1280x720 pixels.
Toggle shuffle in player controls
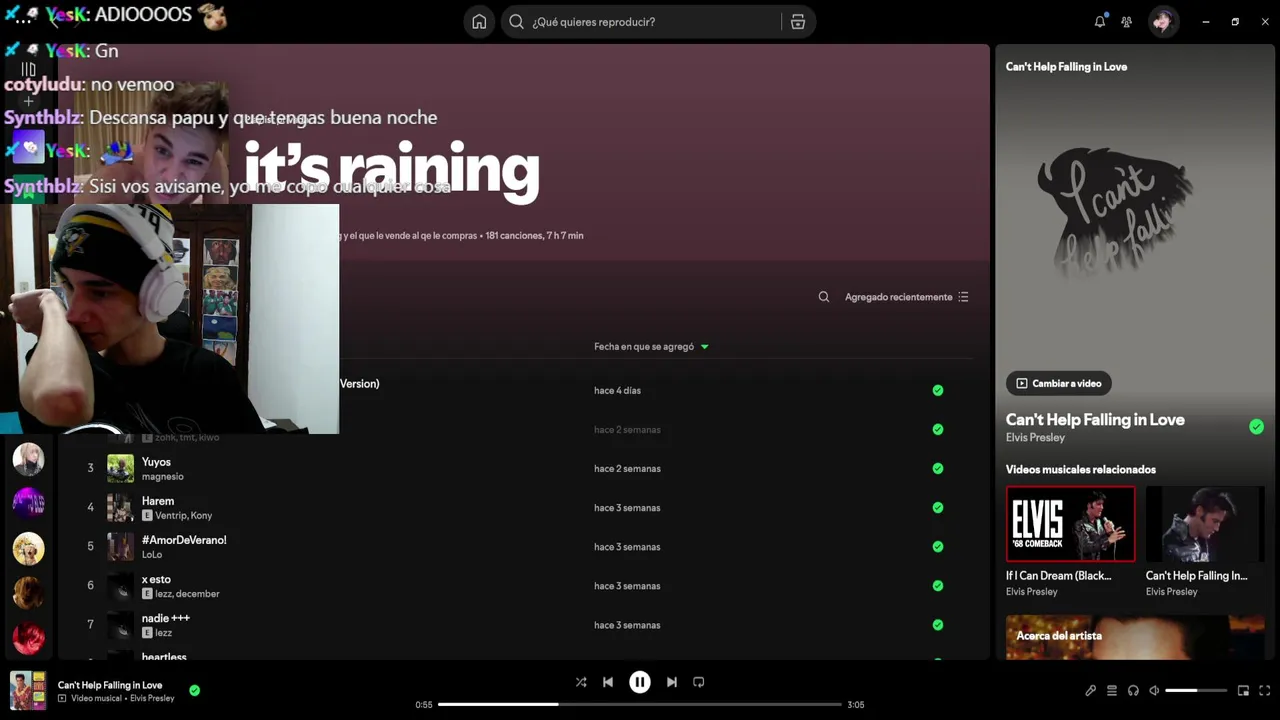point(581,682)
